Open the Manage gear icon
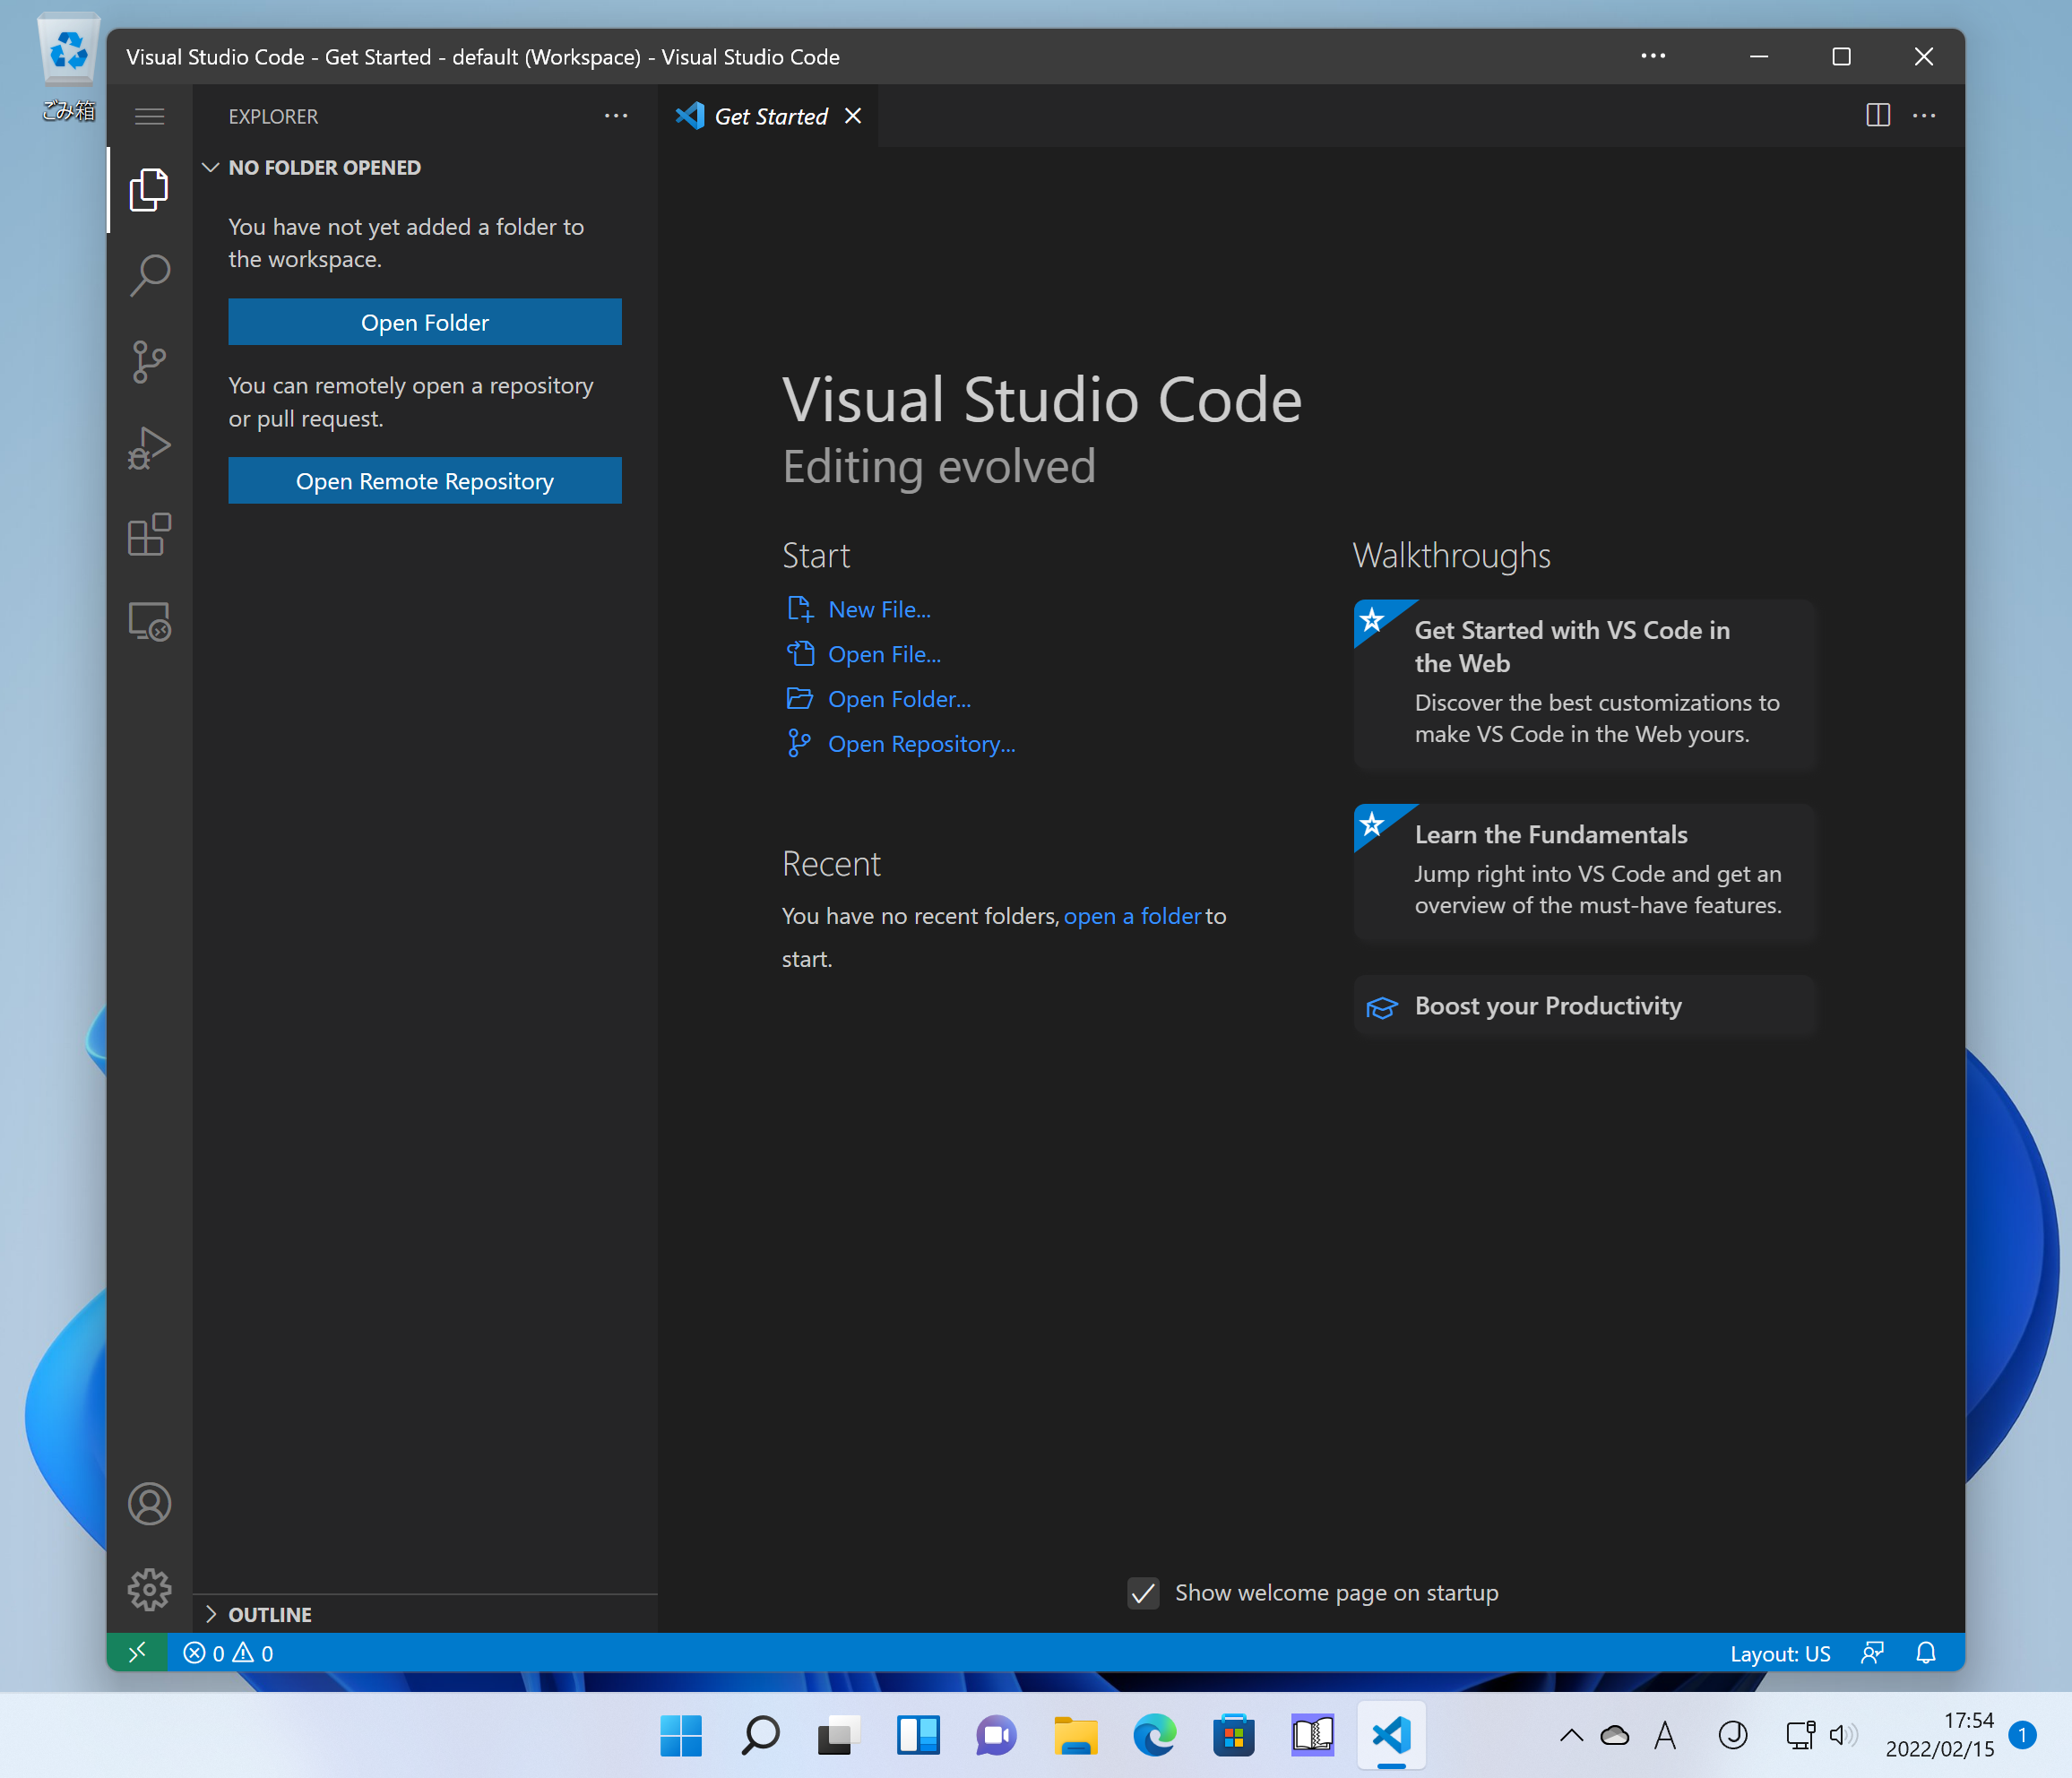2072x1778 pixels. tap(149, 1589)
